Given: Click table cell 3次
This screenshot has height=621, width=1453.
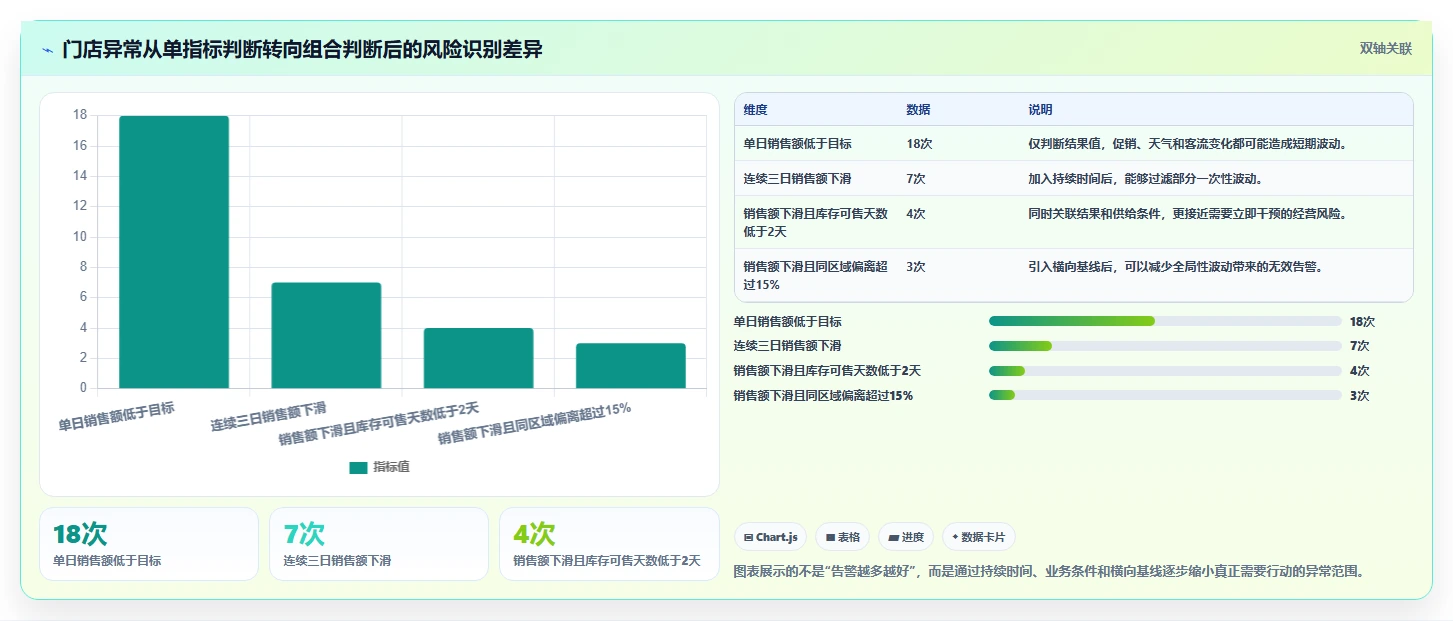Looking at the screenshot, I should coord(916,267).
